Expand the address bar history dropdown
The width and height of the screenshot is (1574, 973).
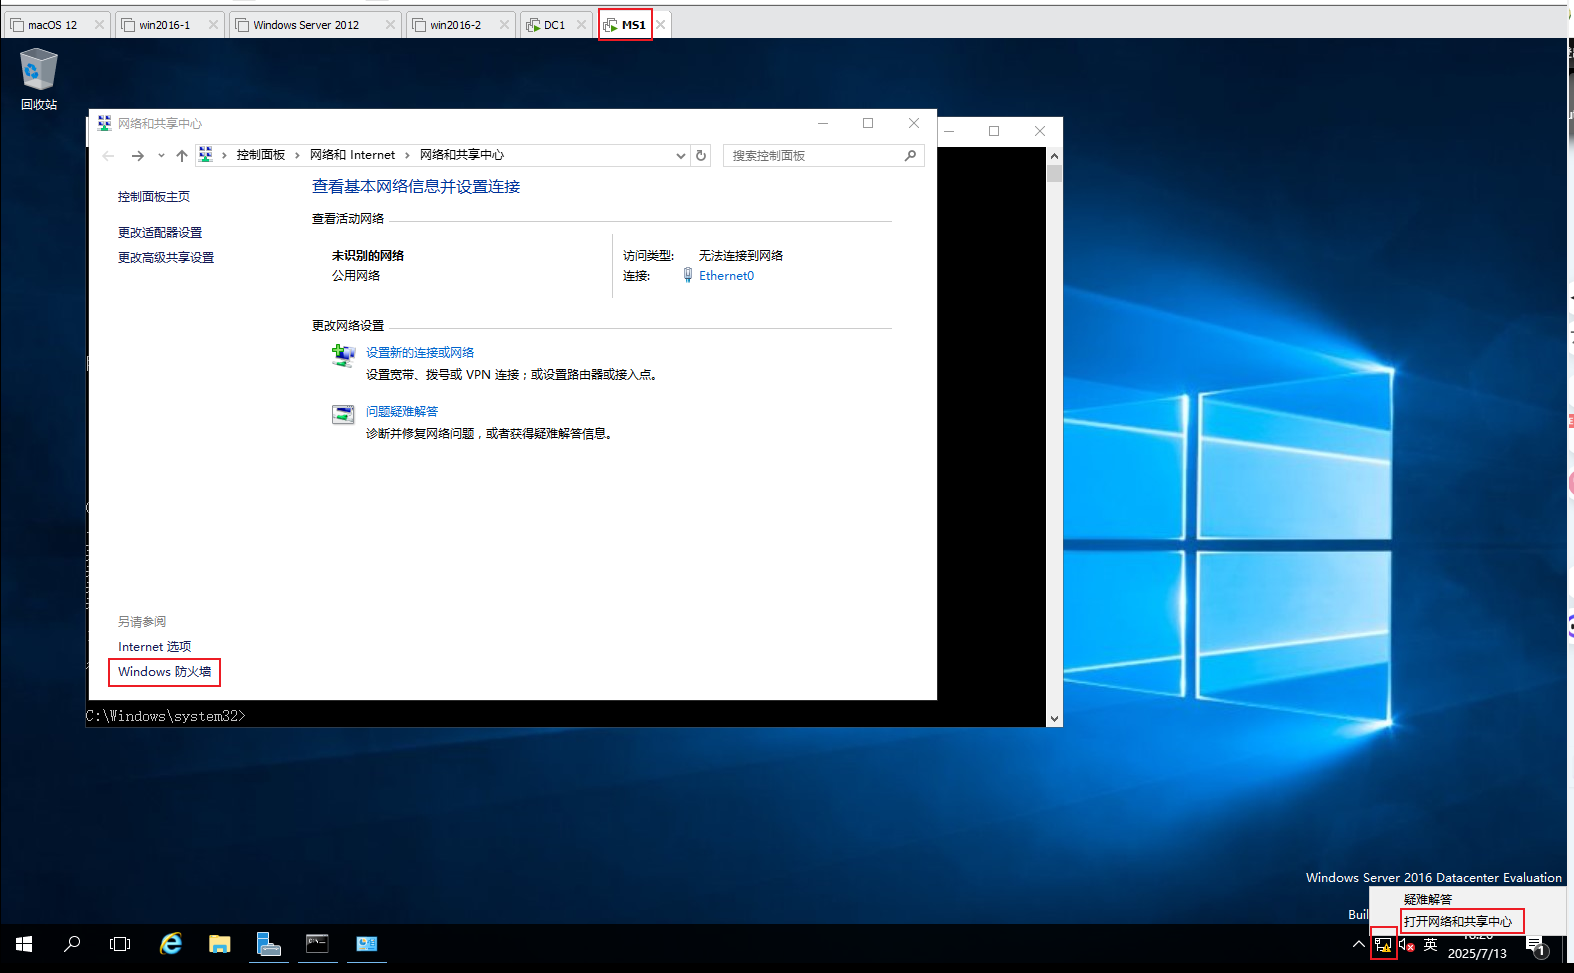click(680, 155)
